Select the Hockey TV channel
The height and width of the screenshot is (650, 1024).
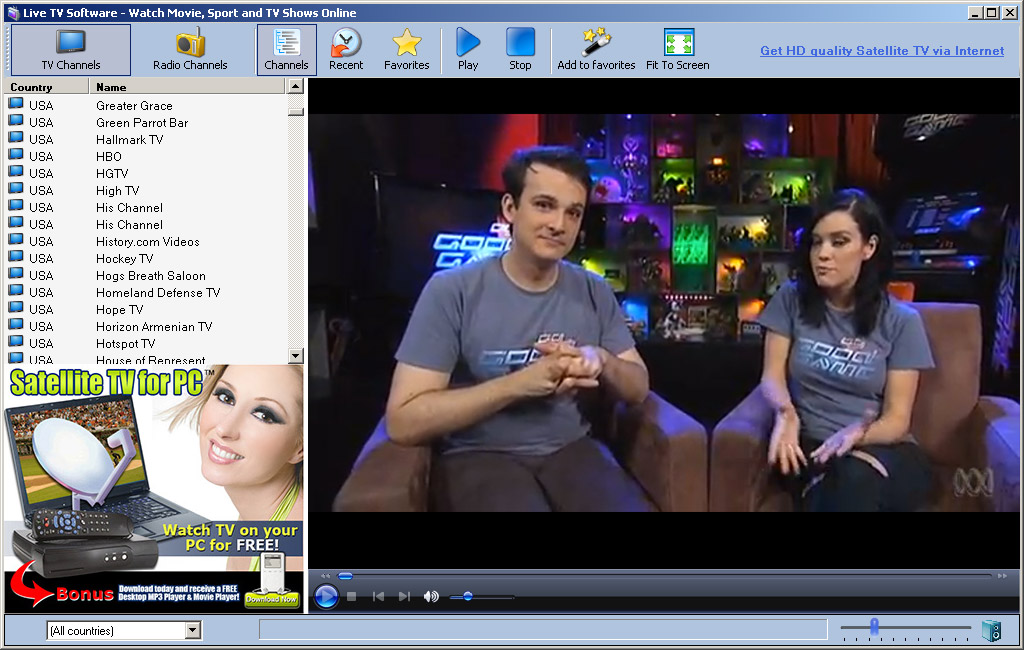pos(124,259)
